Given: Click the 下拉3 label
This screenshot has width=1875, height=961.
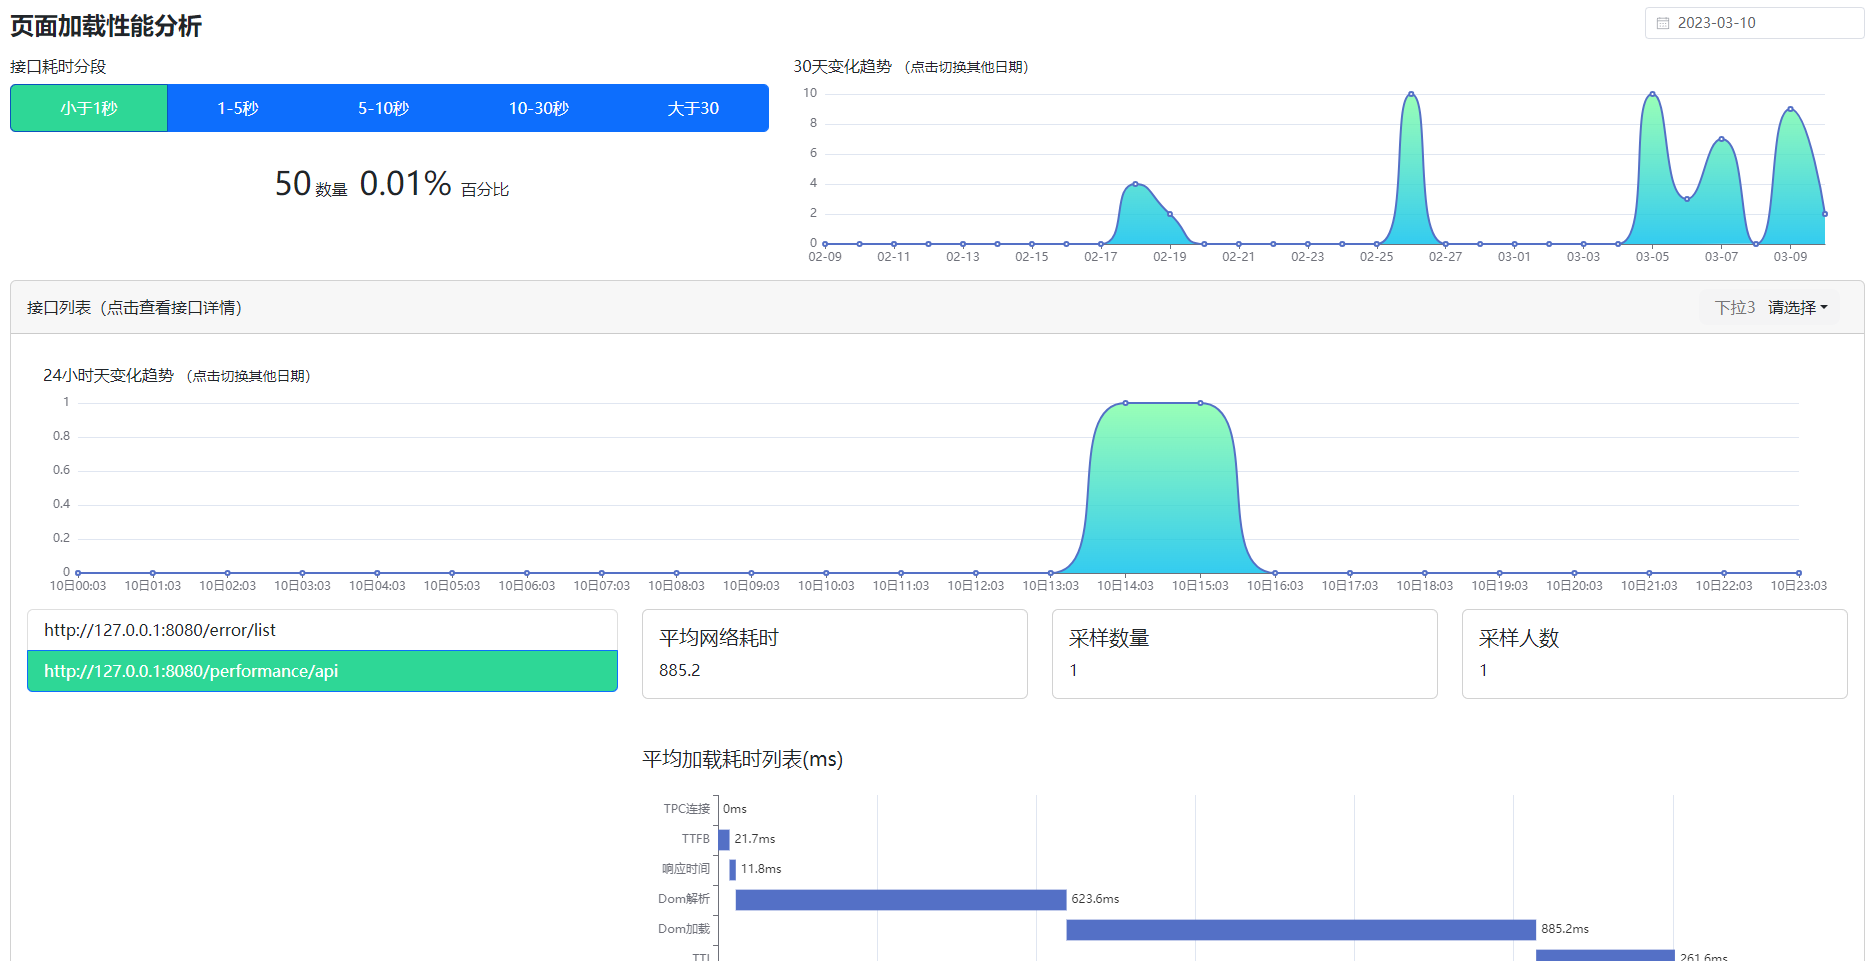Looking at the screenshot, I should tap(1735, 308).
